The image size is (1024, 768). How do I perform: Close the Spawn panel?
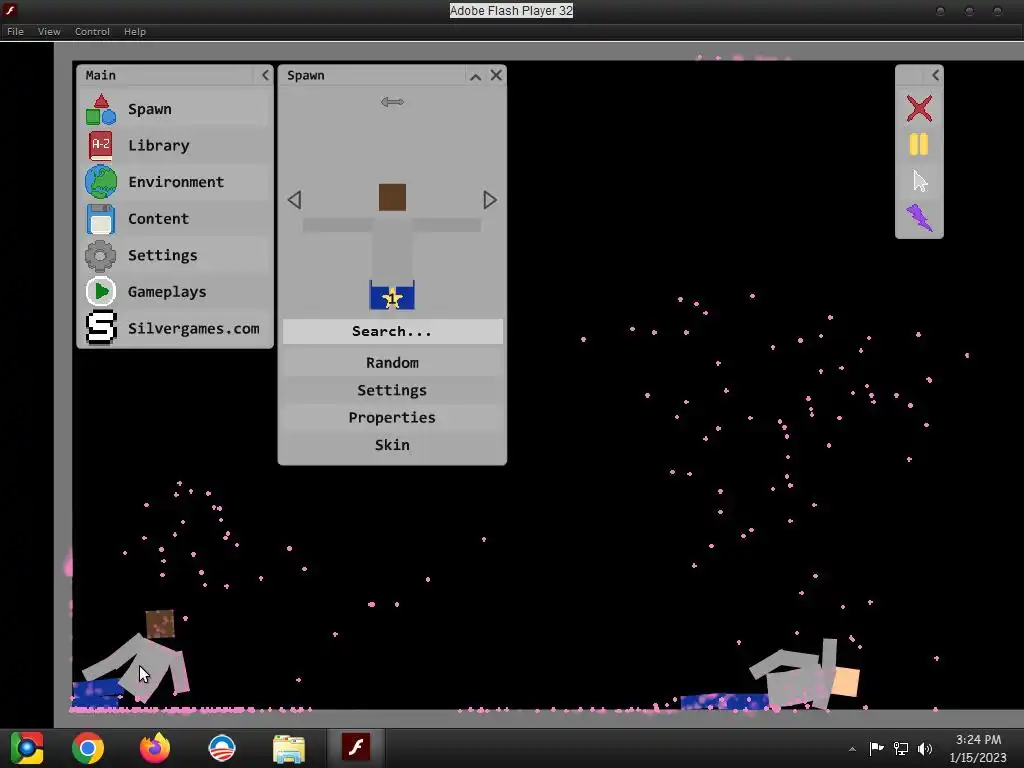[x=496, y=75]
